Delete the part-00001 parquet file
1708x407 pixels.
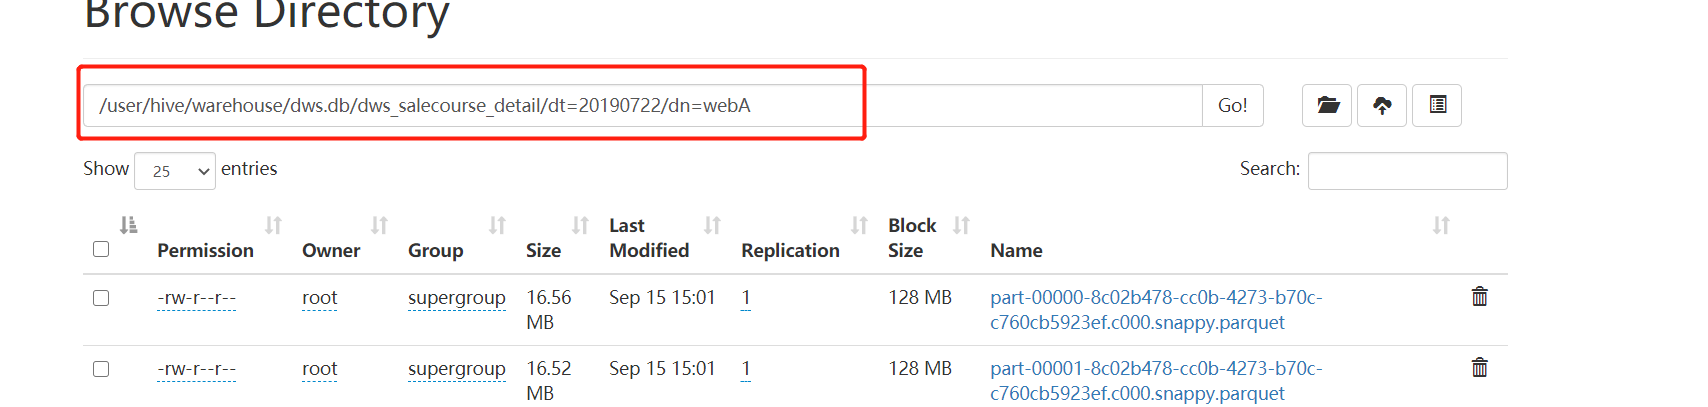pyautogui.click(x=1479, y=368)
